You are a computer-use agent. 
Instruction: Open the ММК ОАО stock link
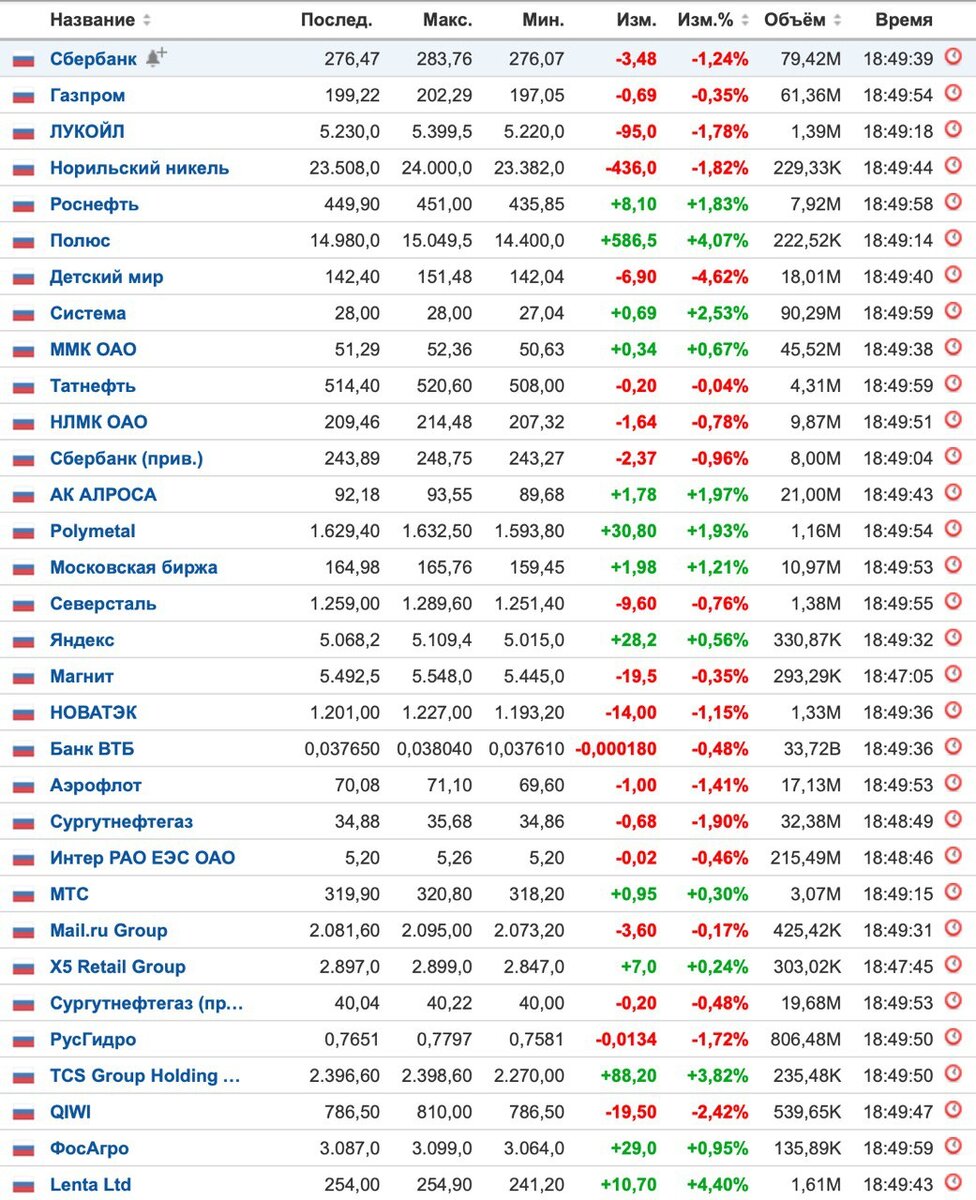tap(93, 350)
